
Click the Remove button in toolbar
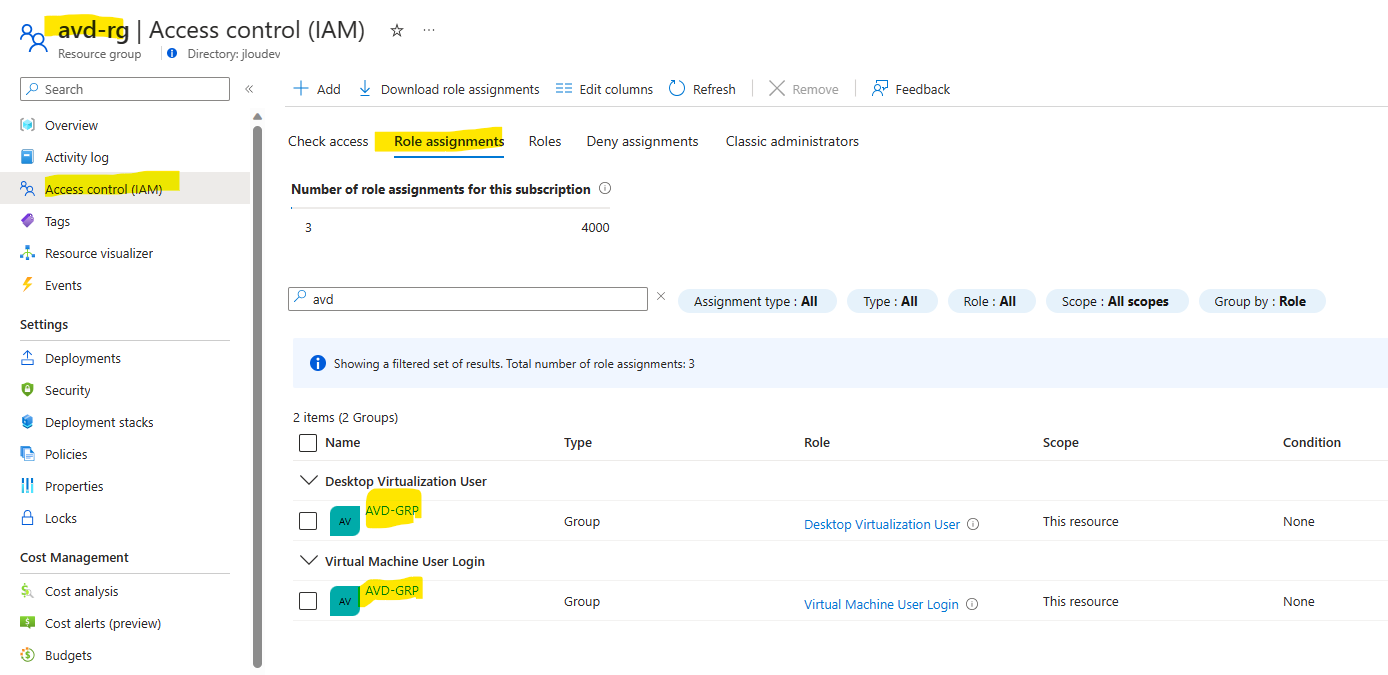tap(804, 89)
